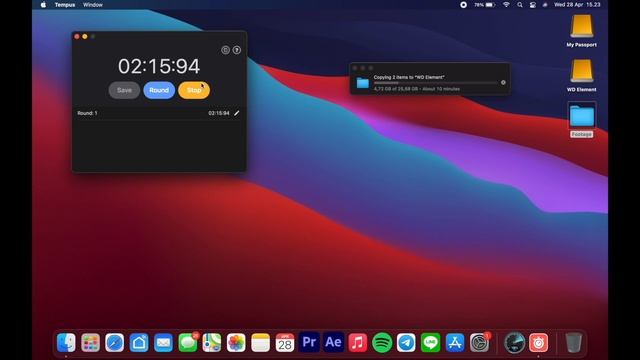
Task: Open Notes from the dock
Action: (x=260, y=342)
